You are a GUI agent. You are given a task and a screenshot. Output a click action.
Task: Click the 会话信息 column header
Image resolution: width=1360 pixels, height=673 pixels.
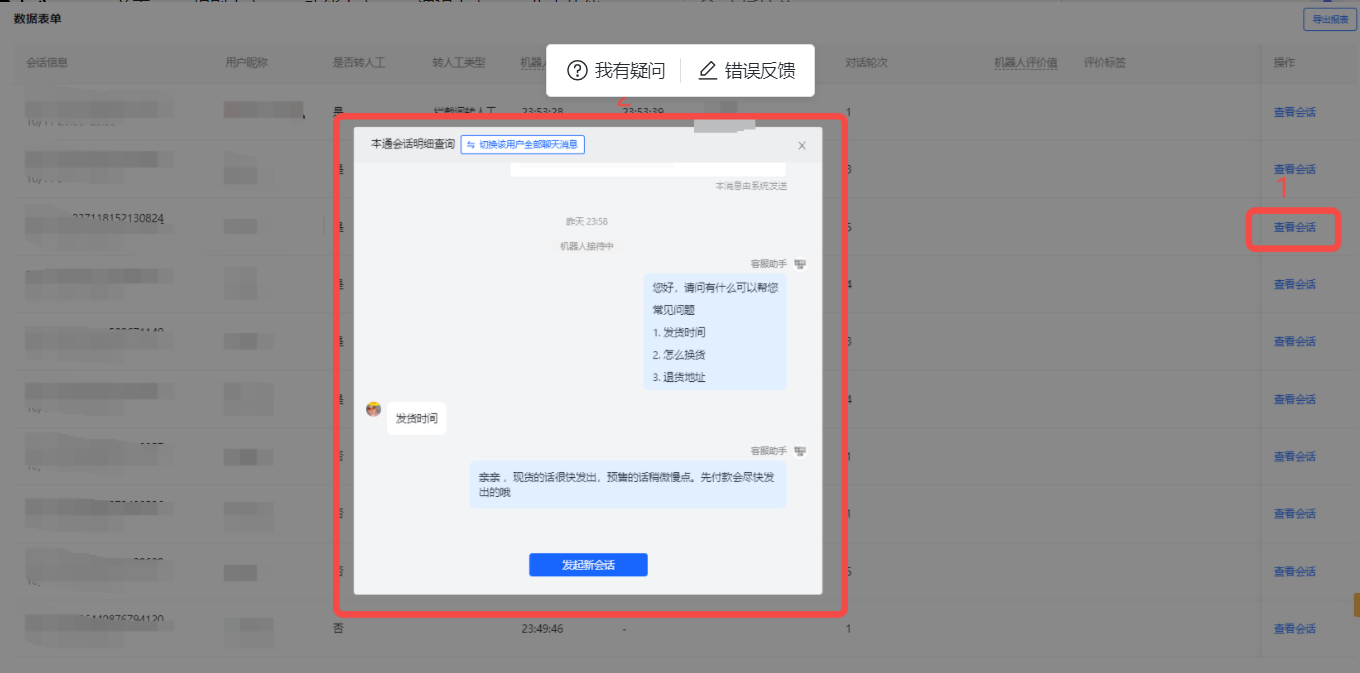[47, 62]
